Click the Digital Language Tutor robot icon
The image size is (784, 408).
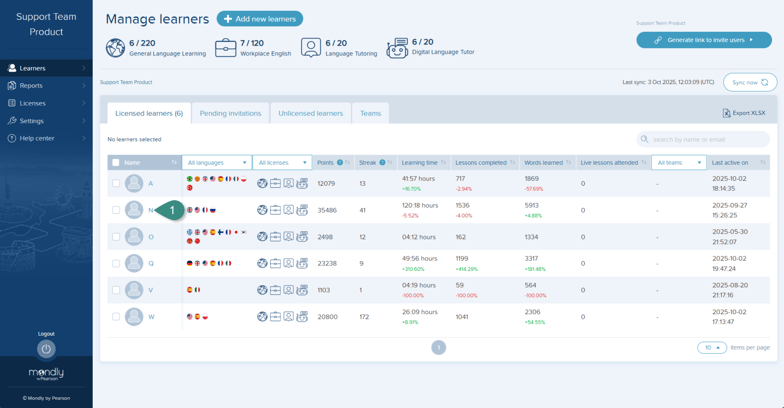(397, 48)
